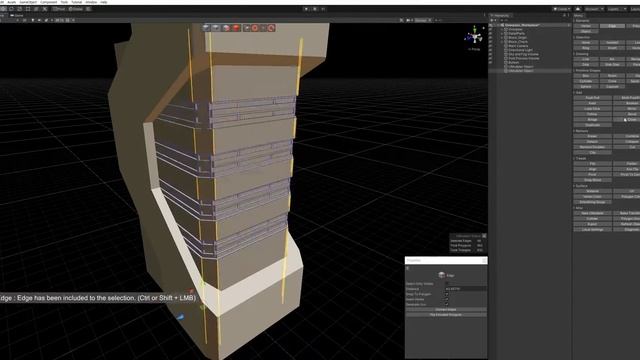Open the Assets menu
Screen dimensions: 640x360
(x=11, y=2)
